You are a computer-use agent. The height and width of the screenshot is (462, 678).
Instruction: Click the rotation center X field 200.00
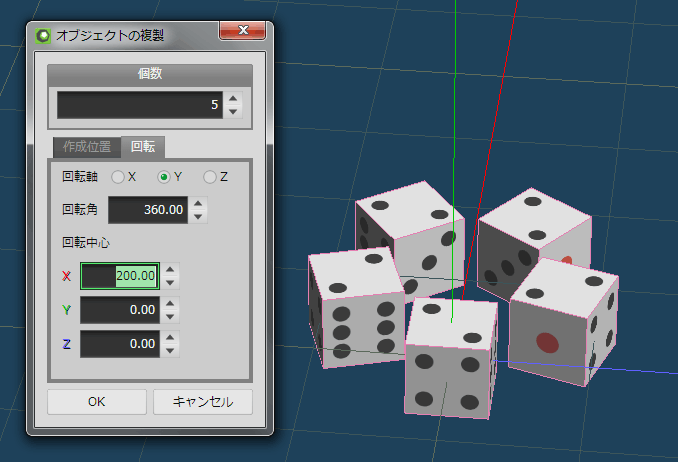pyautogui.click(x=120, y=276)
